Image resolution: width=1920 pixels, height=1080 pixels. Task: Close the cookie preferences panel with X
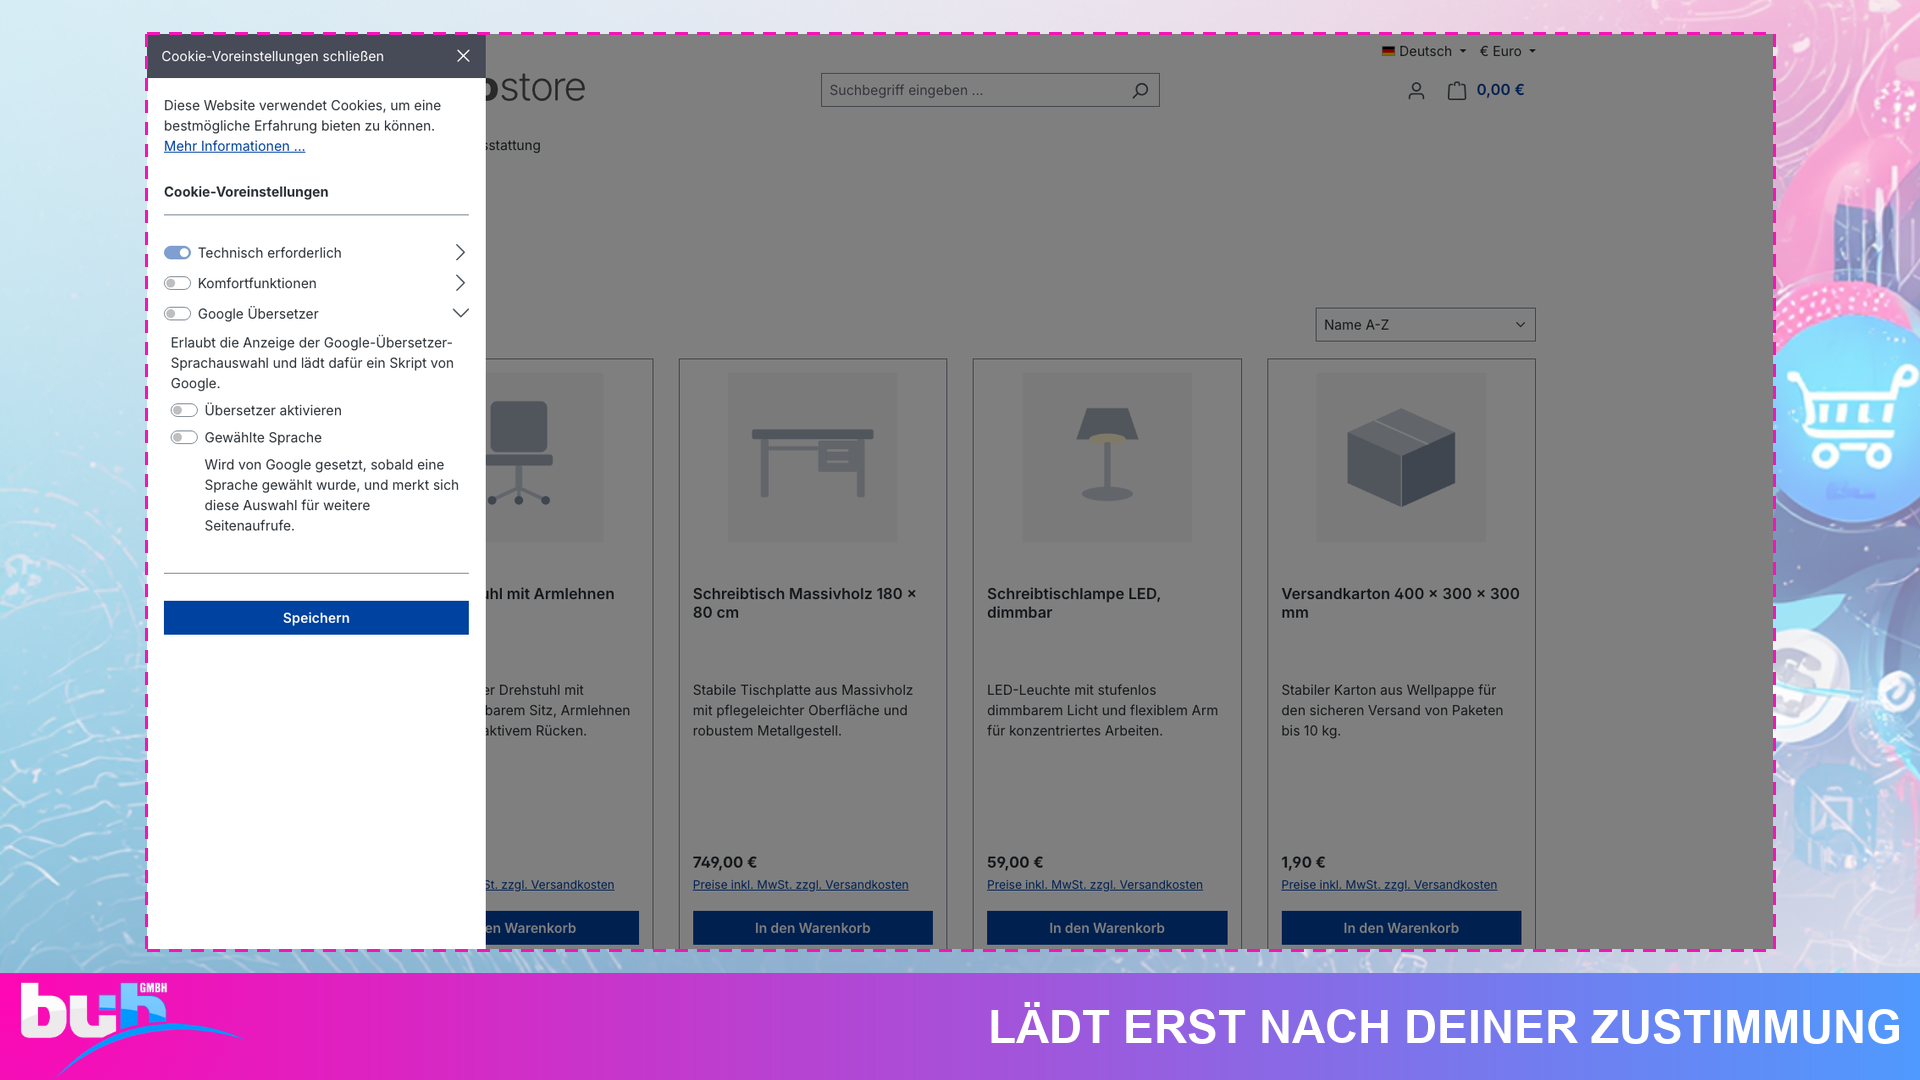click(463, 56)
